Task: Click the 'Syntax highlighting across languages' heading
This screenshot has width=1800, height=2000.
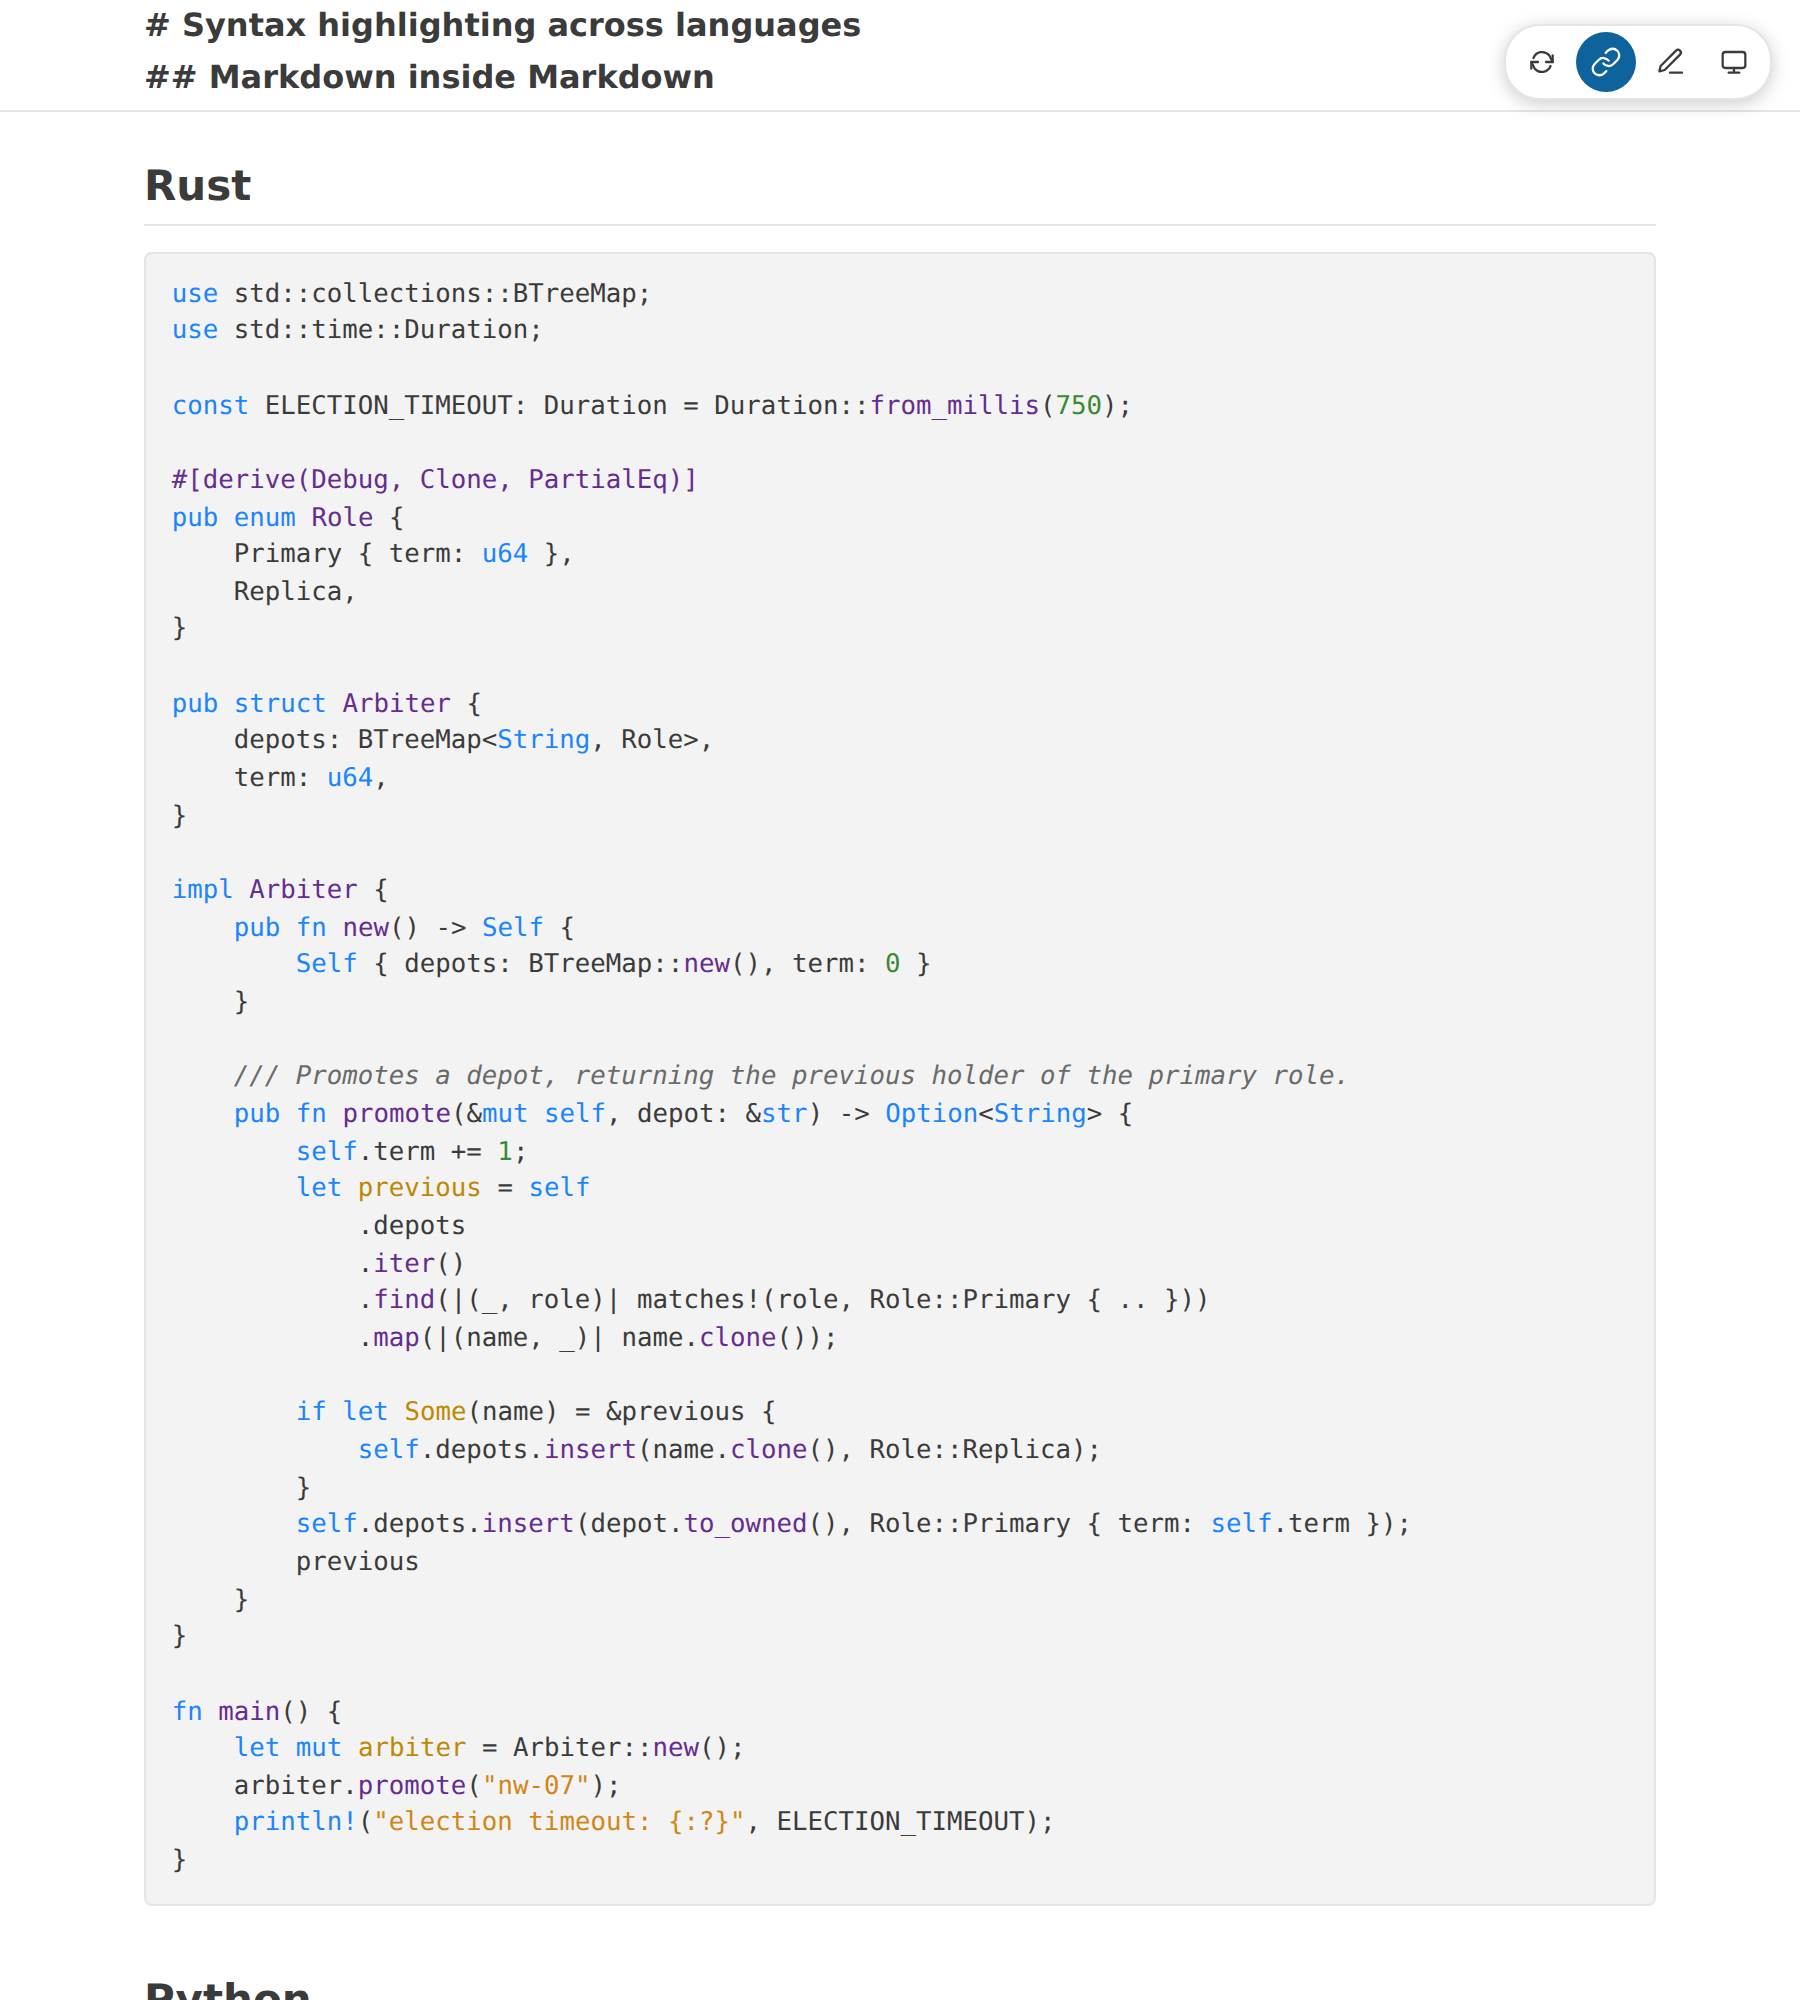Action: click(x=503, y=25)
